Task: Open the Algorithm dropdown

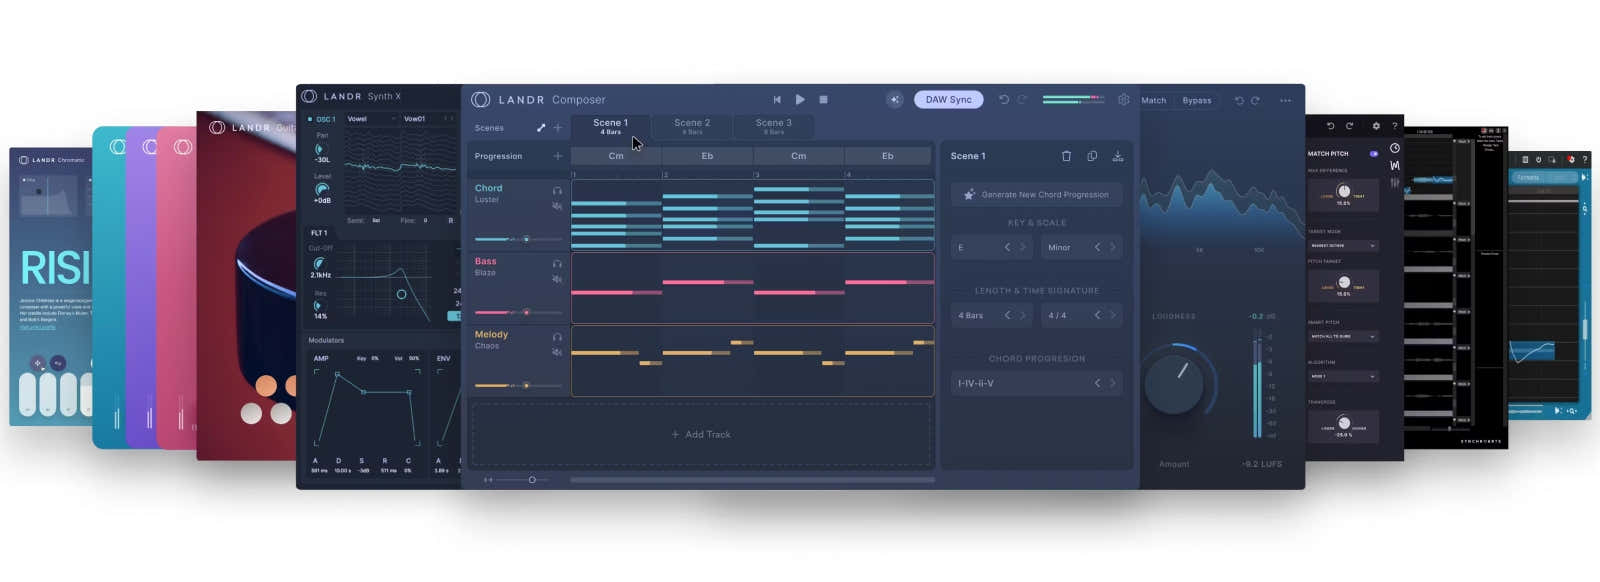Action: (1343, 377)
